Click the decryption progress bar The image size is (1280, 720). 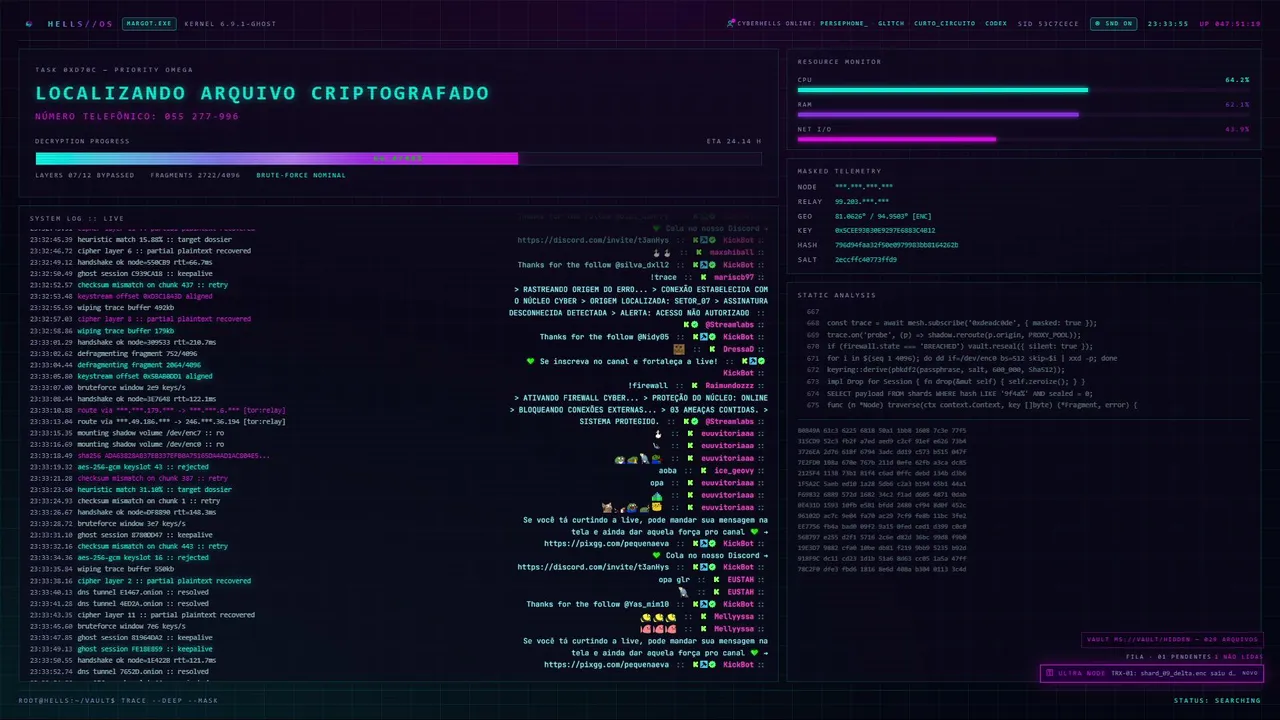click(398, 158)
